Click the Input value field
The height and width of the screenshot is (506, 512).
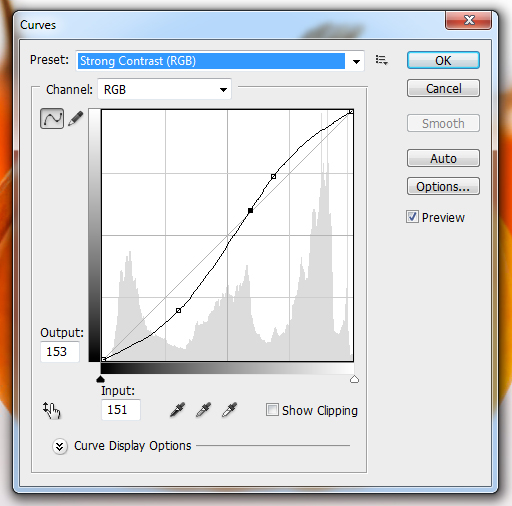coord(121,410)
